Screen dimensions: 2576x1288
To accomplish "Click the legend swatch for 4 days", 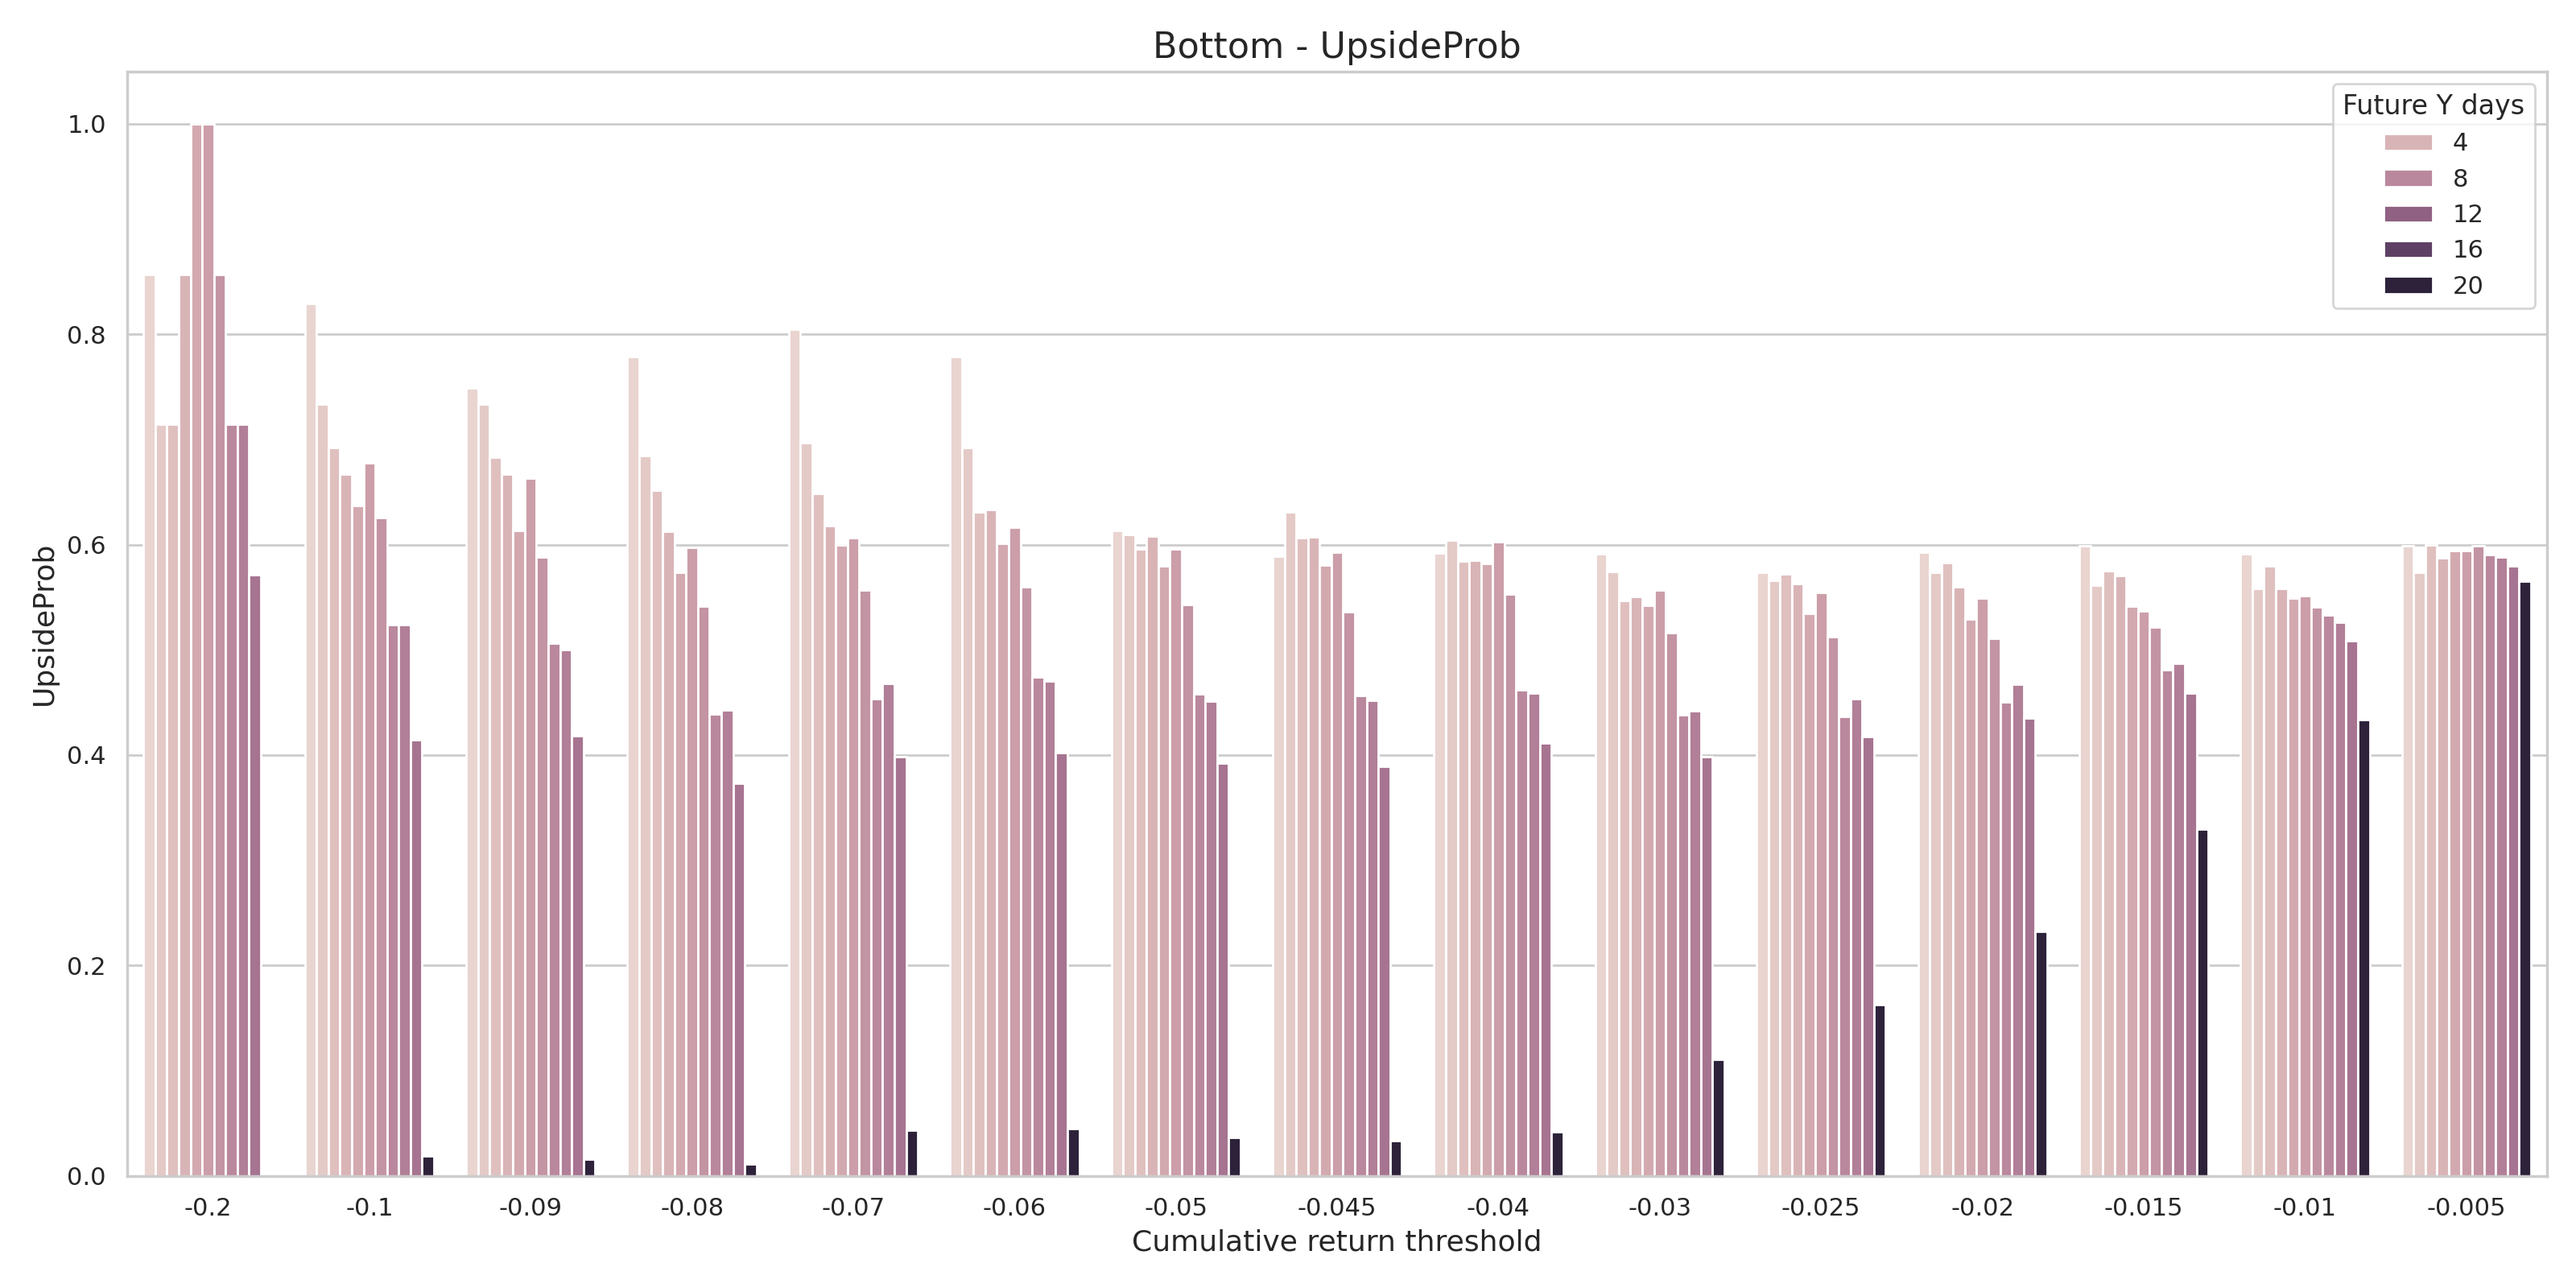I will 2408,143.
